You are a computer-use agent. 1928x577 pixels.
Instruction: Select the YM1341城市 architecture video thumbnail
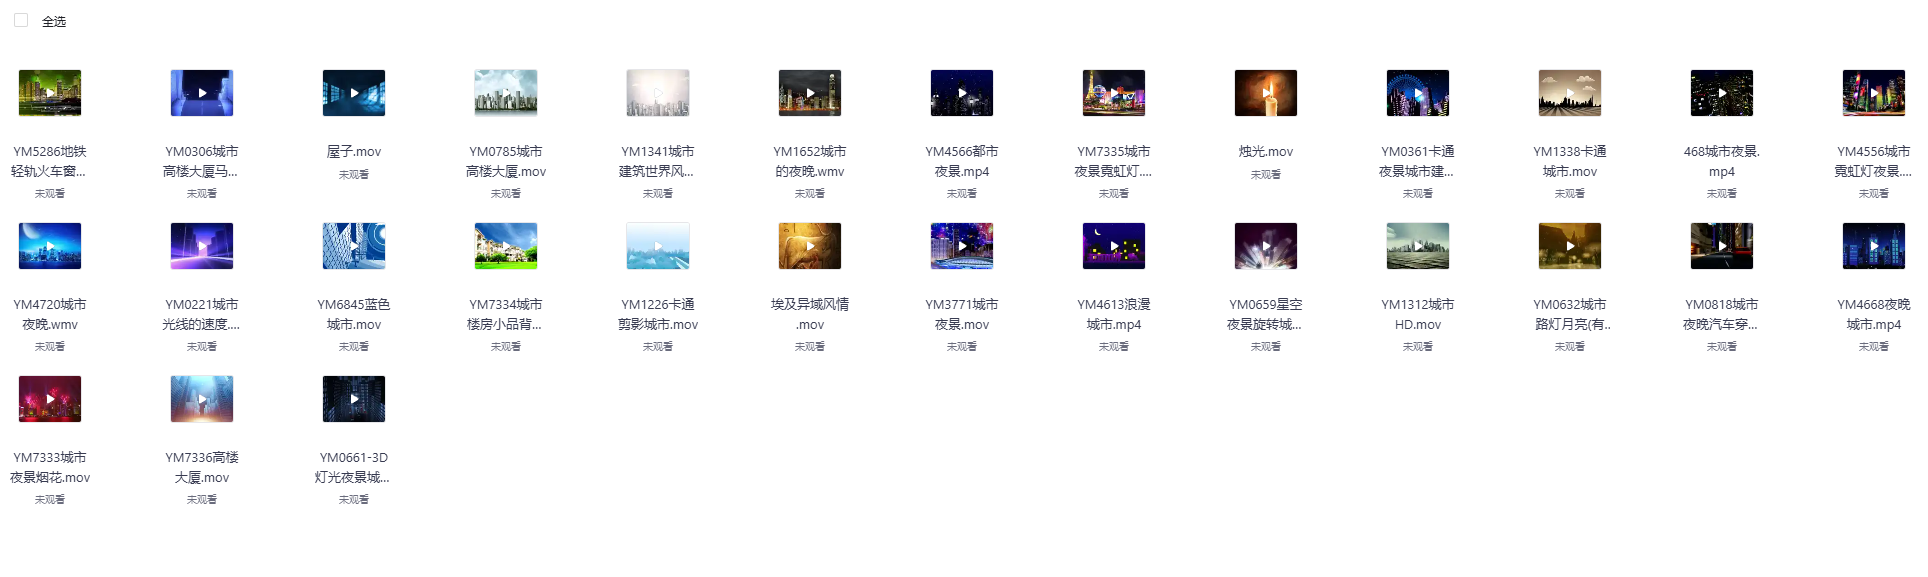coord(658,93)
